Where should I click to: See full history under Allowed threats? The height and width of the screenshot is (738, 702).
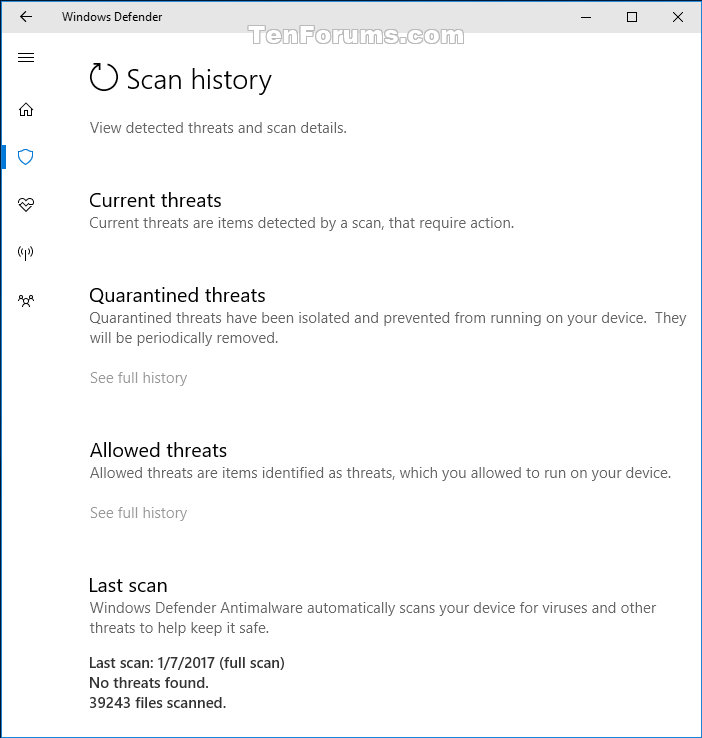click(x=138, y=513)
